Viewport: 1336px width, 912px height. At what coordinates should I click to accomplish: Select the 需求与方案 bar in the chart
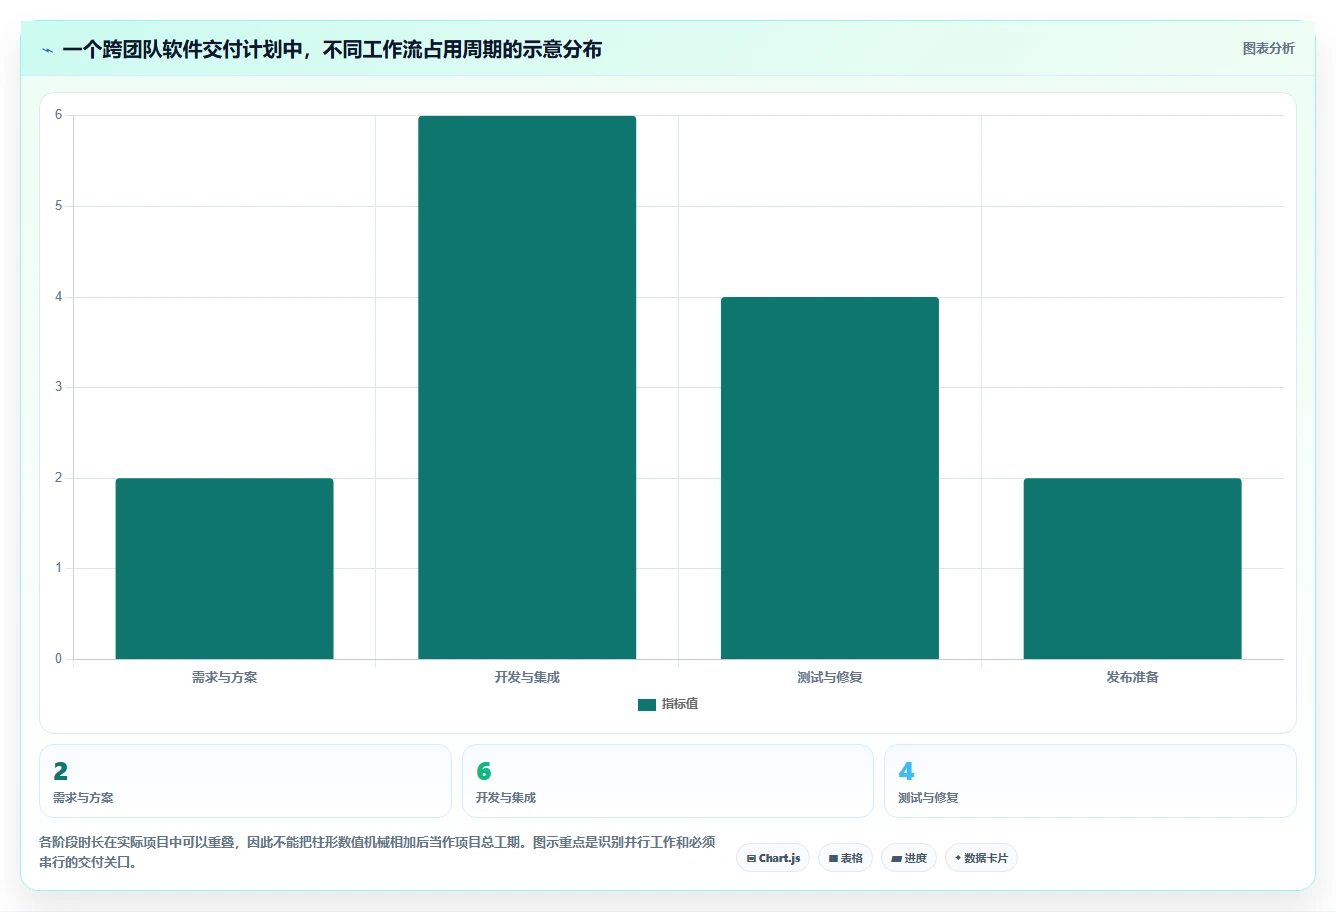[224, 569]
